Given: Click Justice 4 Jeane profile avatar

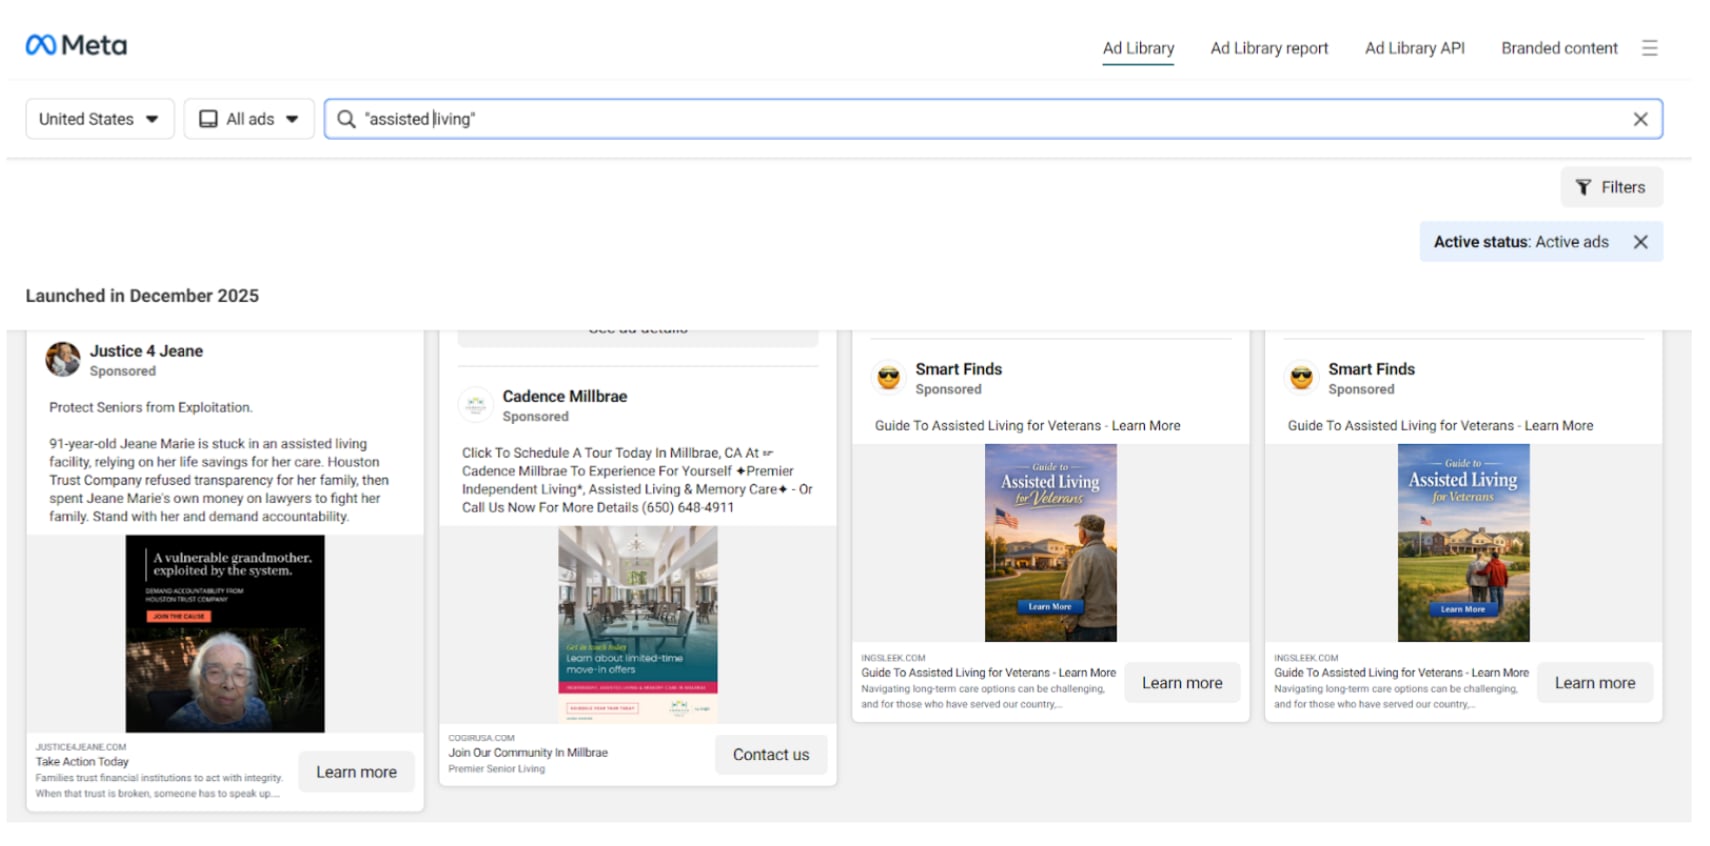Looking at the screenshot, I should [63, 359].
